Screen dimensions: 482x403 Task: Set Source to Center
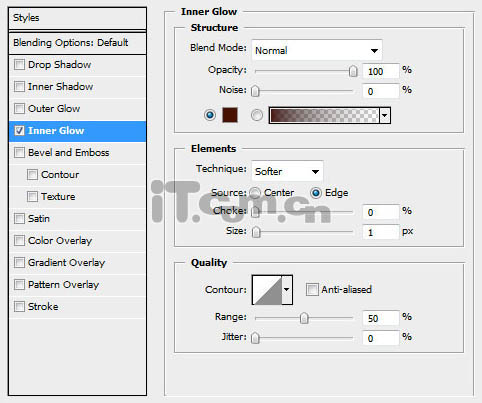tap(255, 193)
